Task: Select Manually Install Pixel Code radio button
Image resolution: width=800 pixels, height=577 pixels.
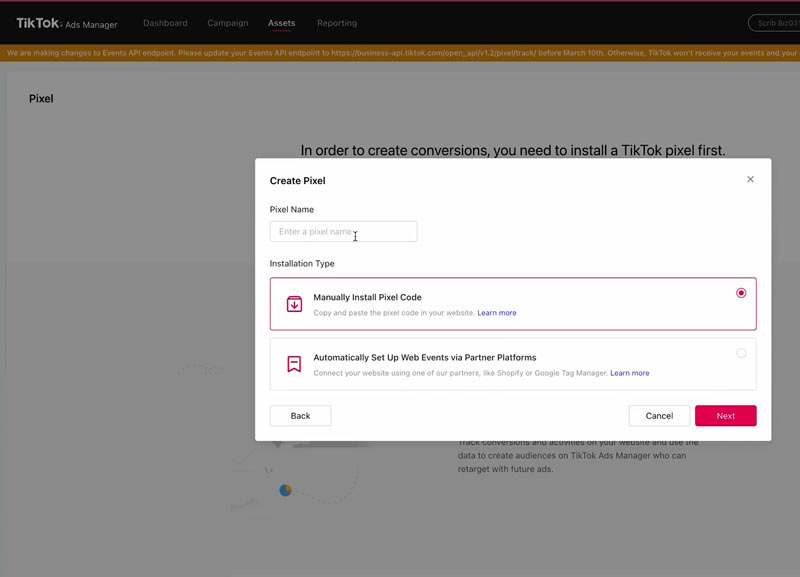Action: [x=741, y=293]
